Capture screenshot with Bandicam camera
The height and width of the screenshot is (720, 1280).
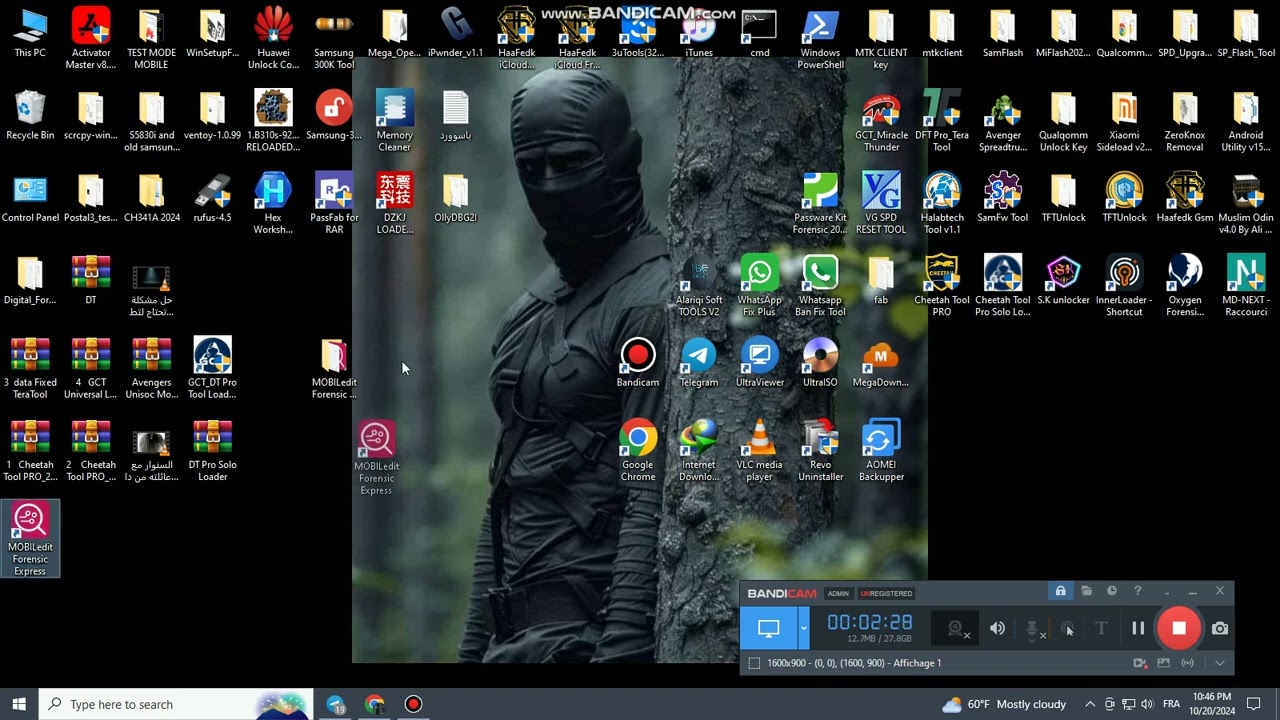(x=1220, y=629)
